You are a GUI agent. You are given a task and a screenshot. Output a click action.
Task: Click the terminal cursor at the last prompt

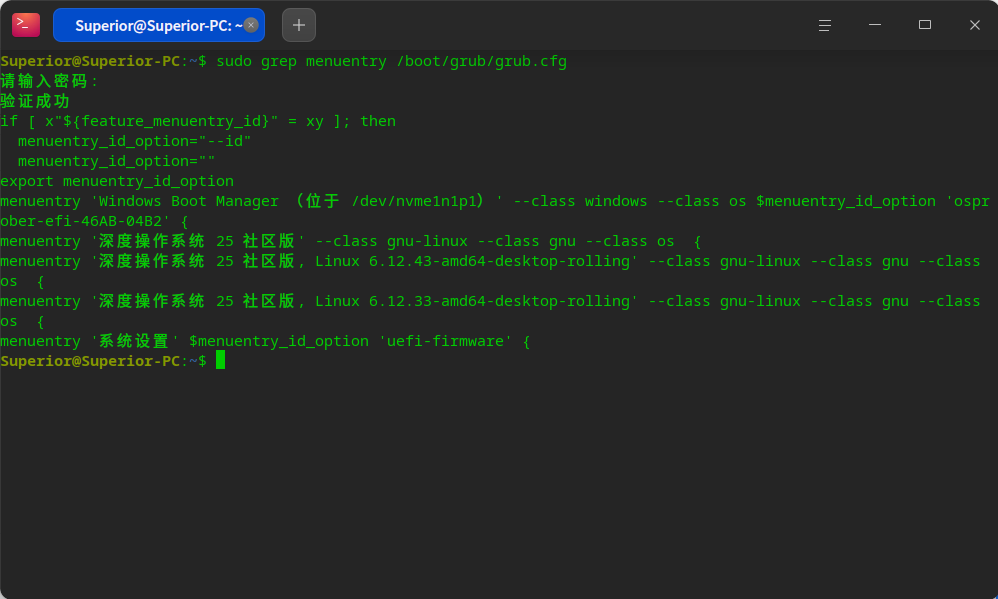click(x=221, y=360)
